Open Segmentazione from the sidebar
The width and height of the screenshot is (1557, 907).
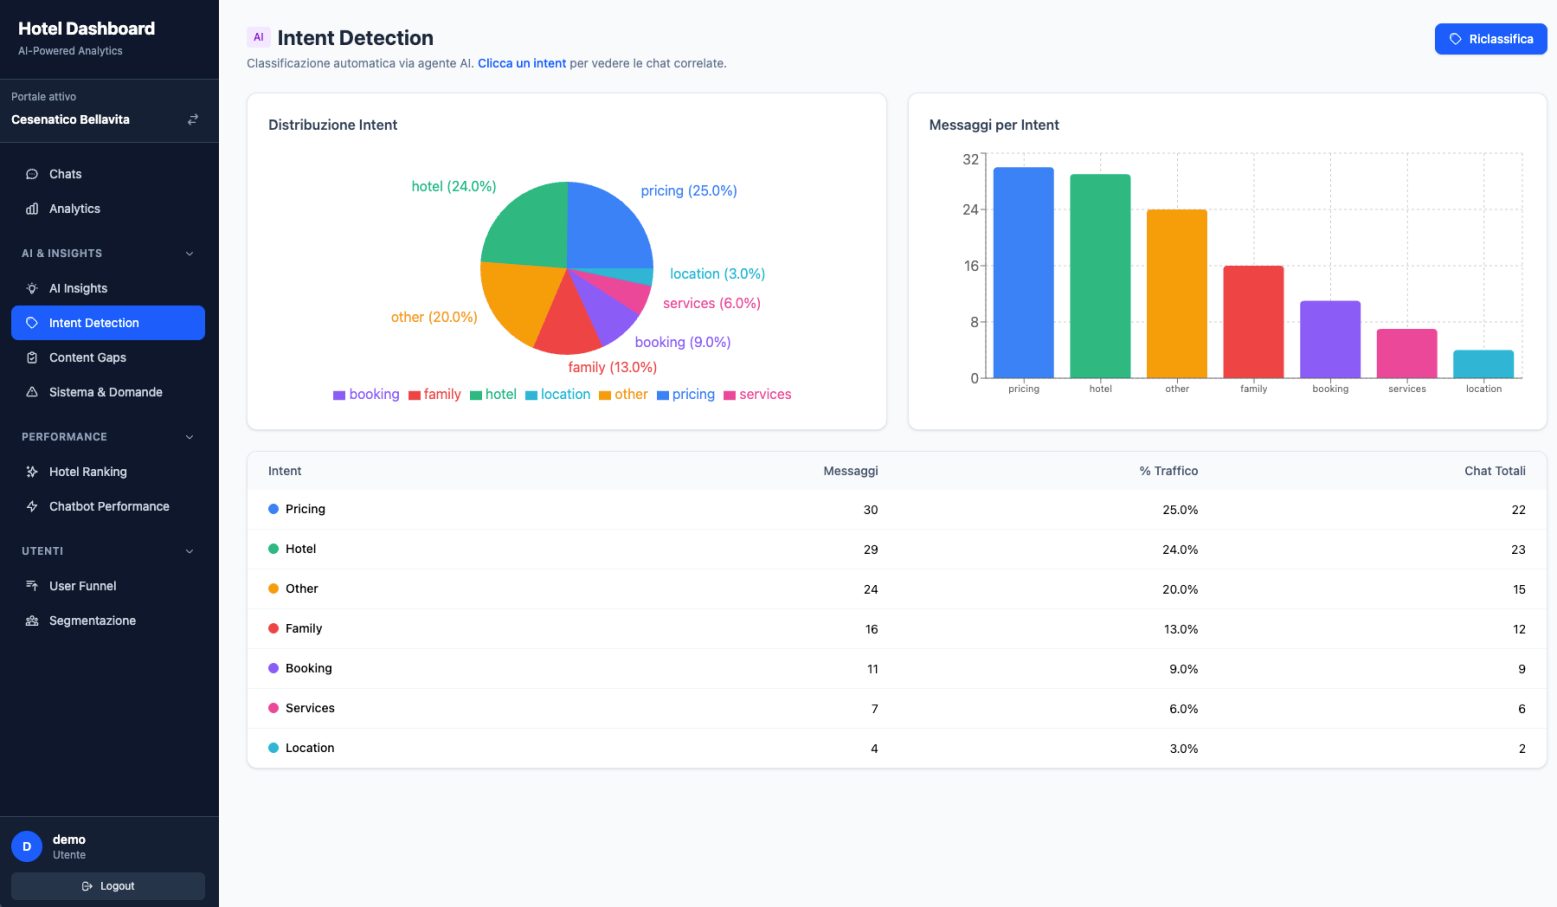point(108,621)
